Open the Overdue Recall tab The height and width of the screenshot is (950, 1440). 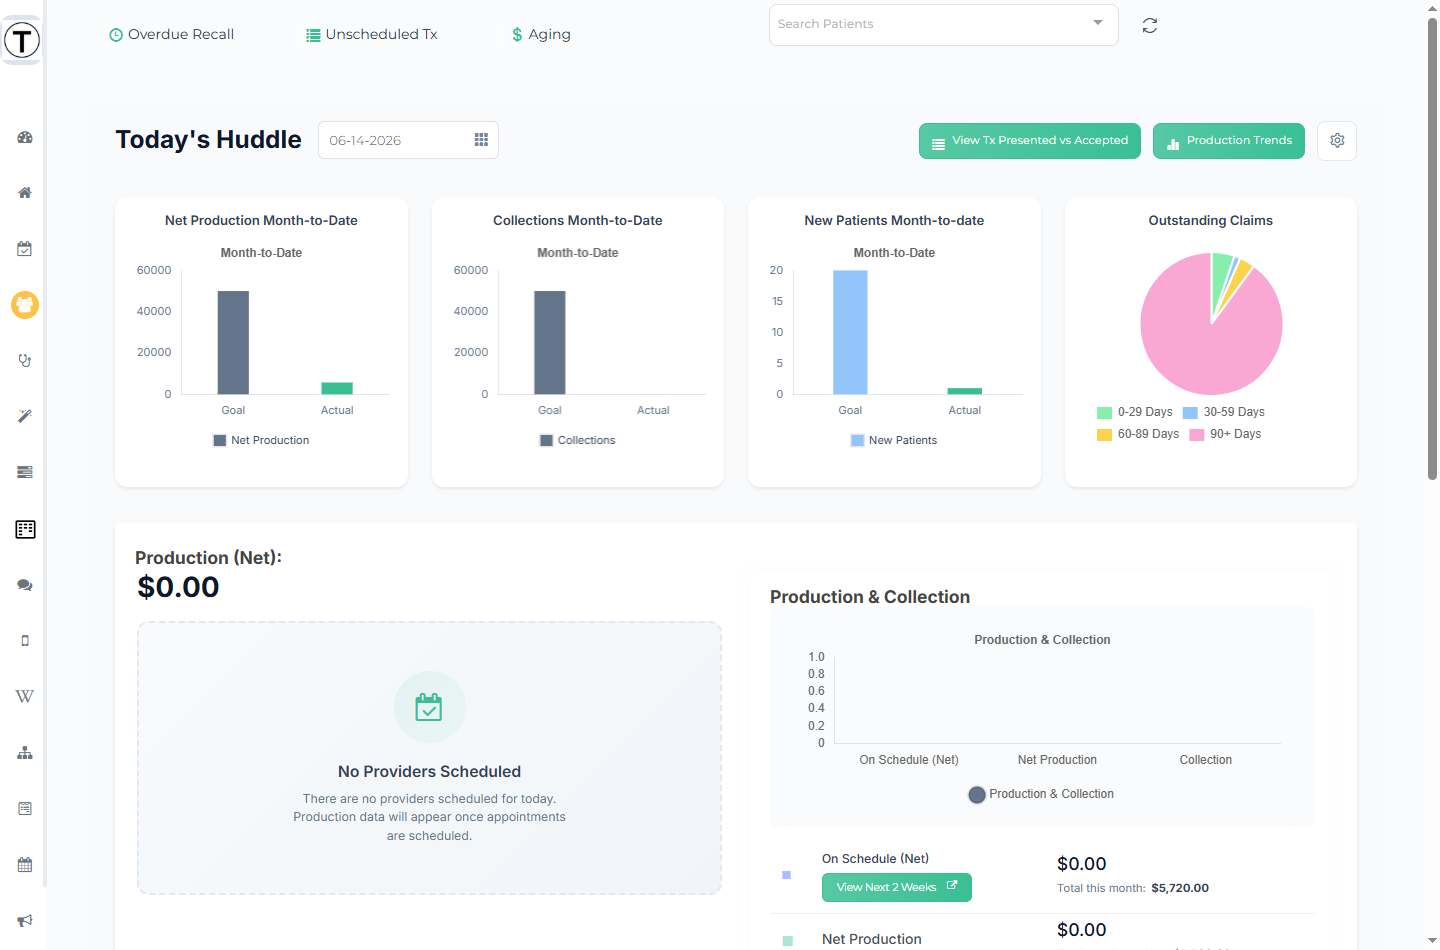(x=171, y=35)
